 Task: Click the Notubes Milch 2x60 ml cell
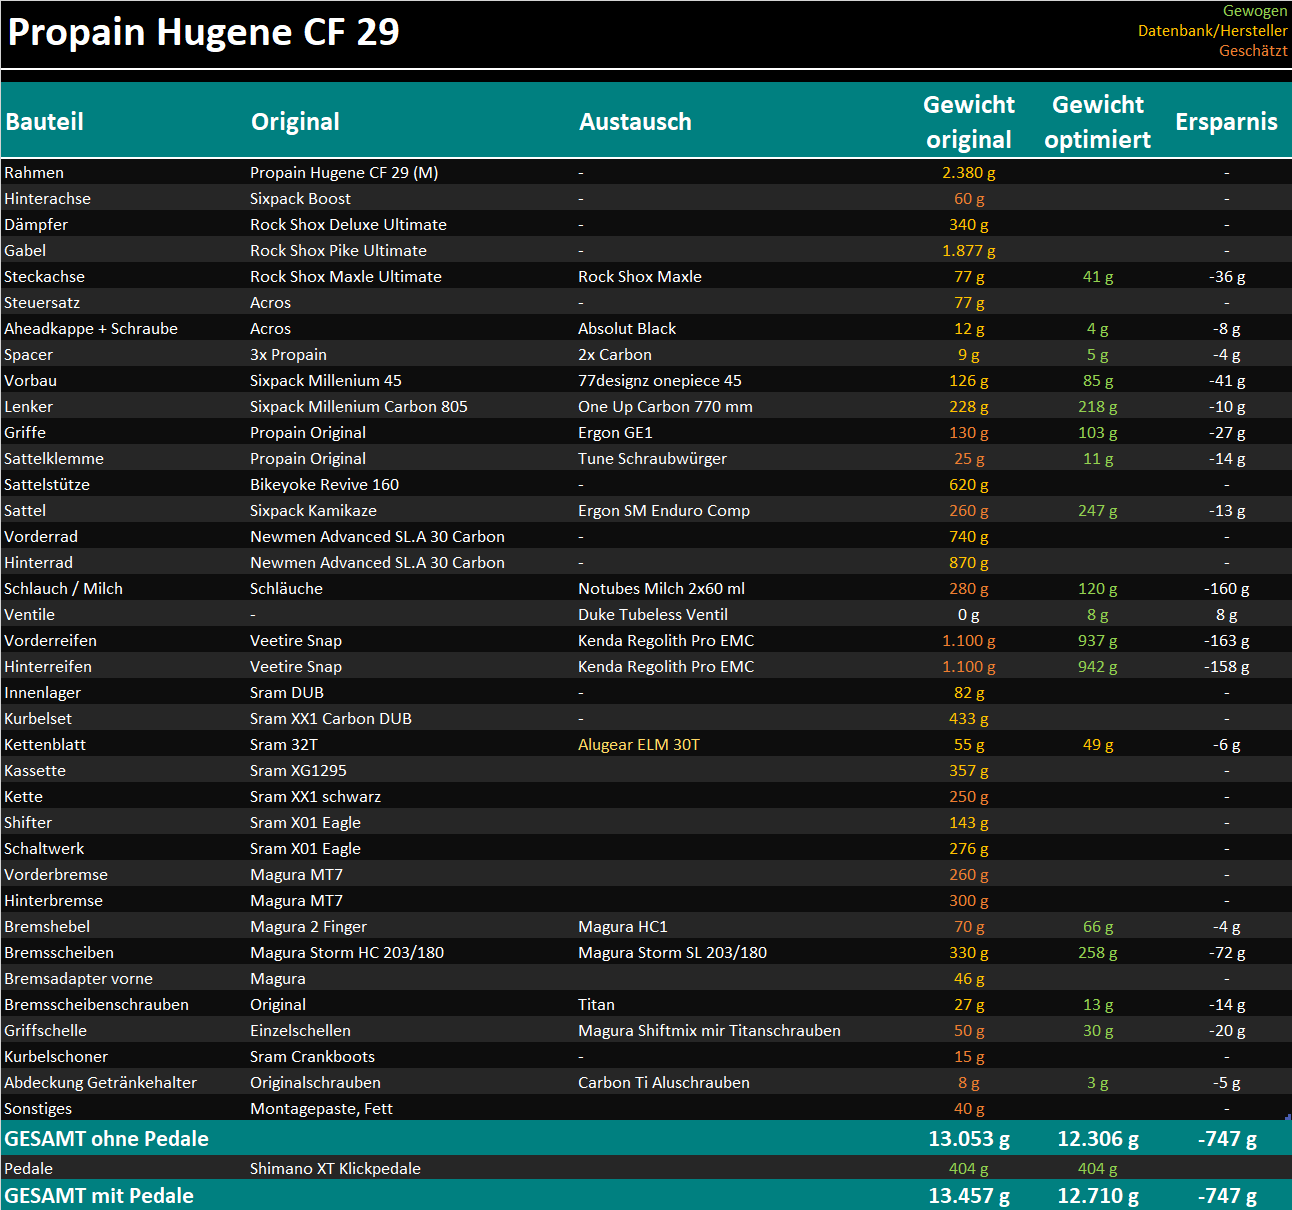(661, 589)
